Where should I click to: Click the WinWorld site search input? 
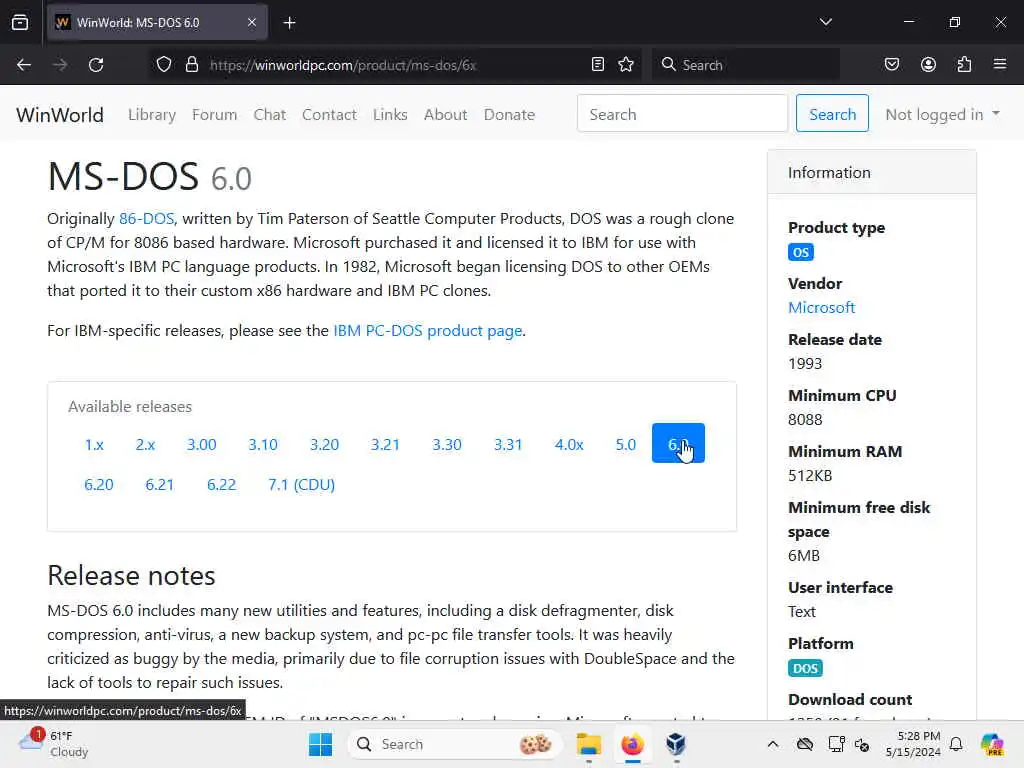[x=682, y=113]
